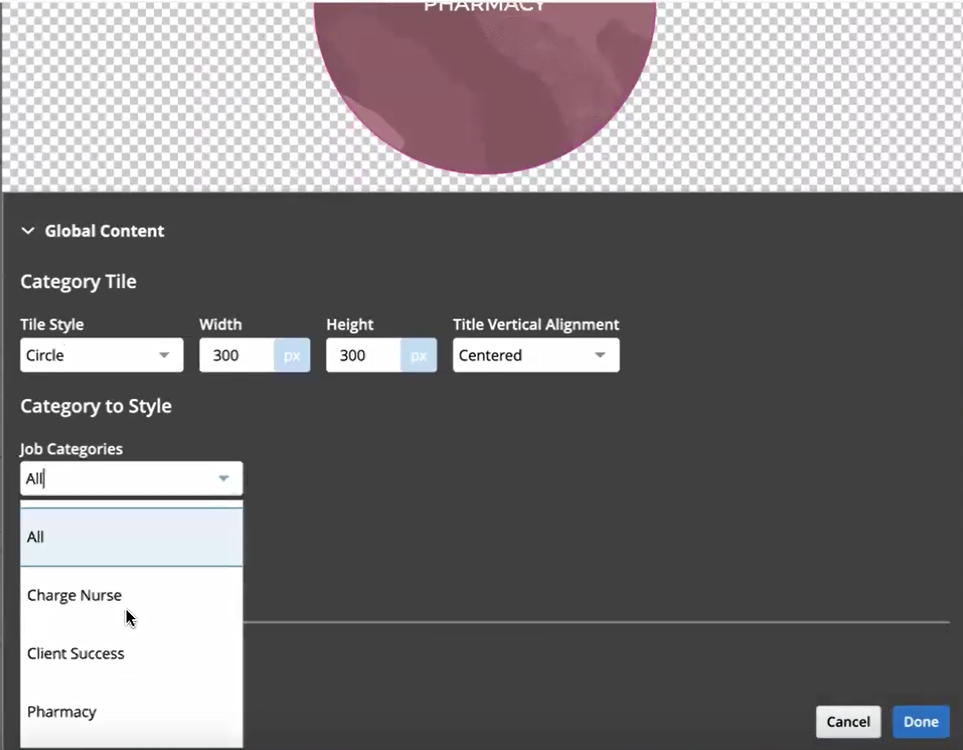Click the Tile Style dropdown arrow
963x750 pixels.
(164, 355)
